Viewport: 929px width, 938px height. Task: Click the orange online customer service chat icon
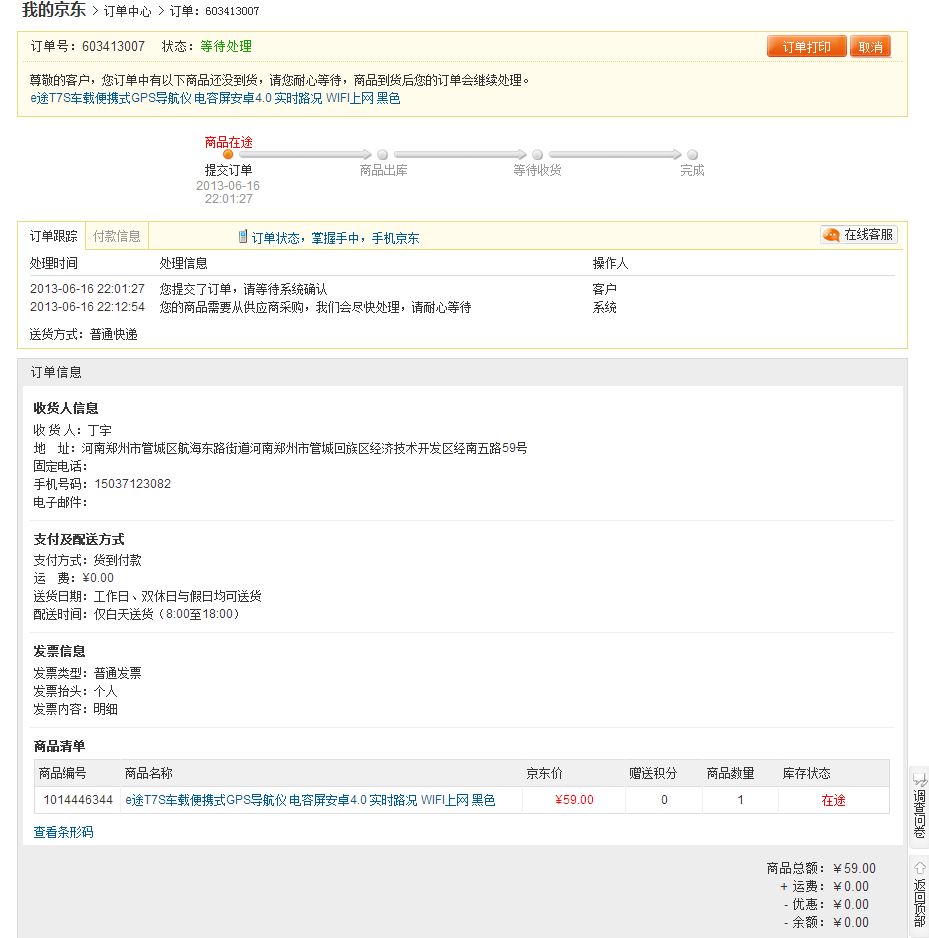(830, 235)
